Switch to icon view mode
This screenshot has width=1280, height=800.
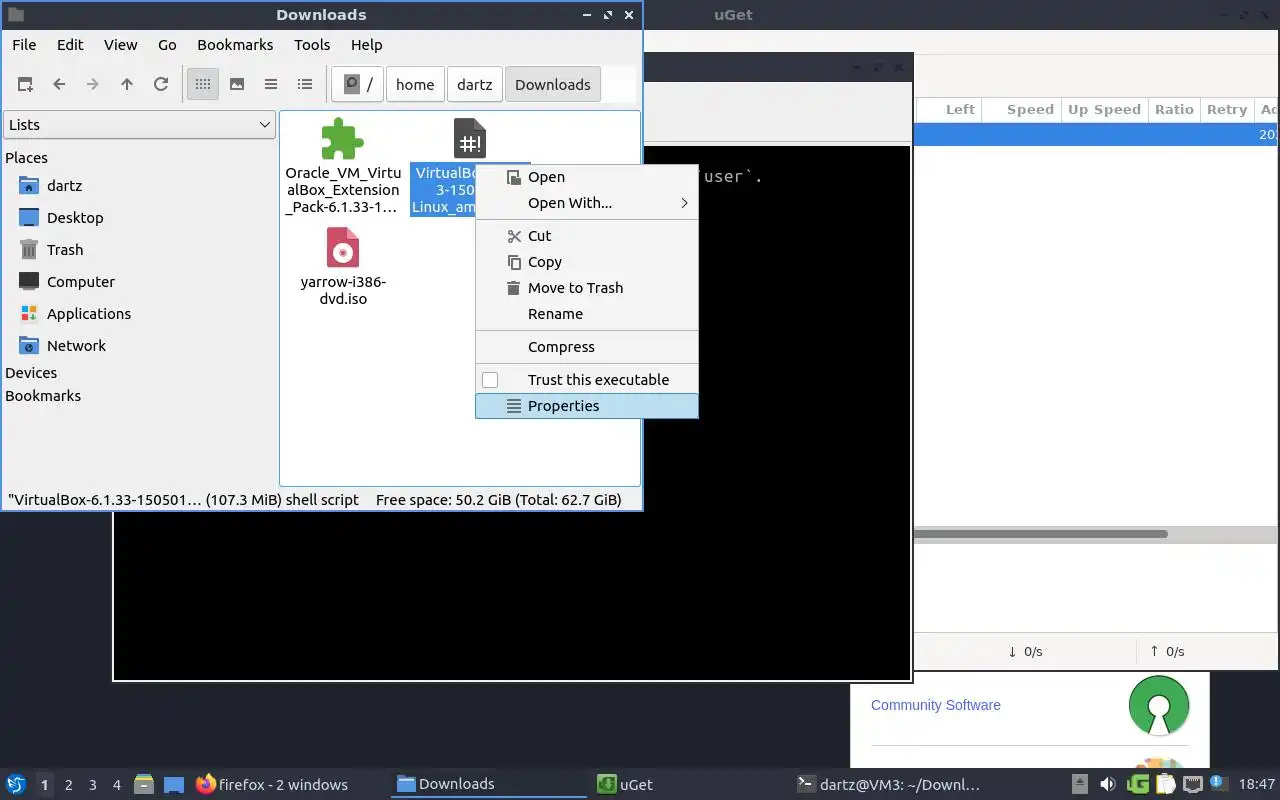point(203,85)
